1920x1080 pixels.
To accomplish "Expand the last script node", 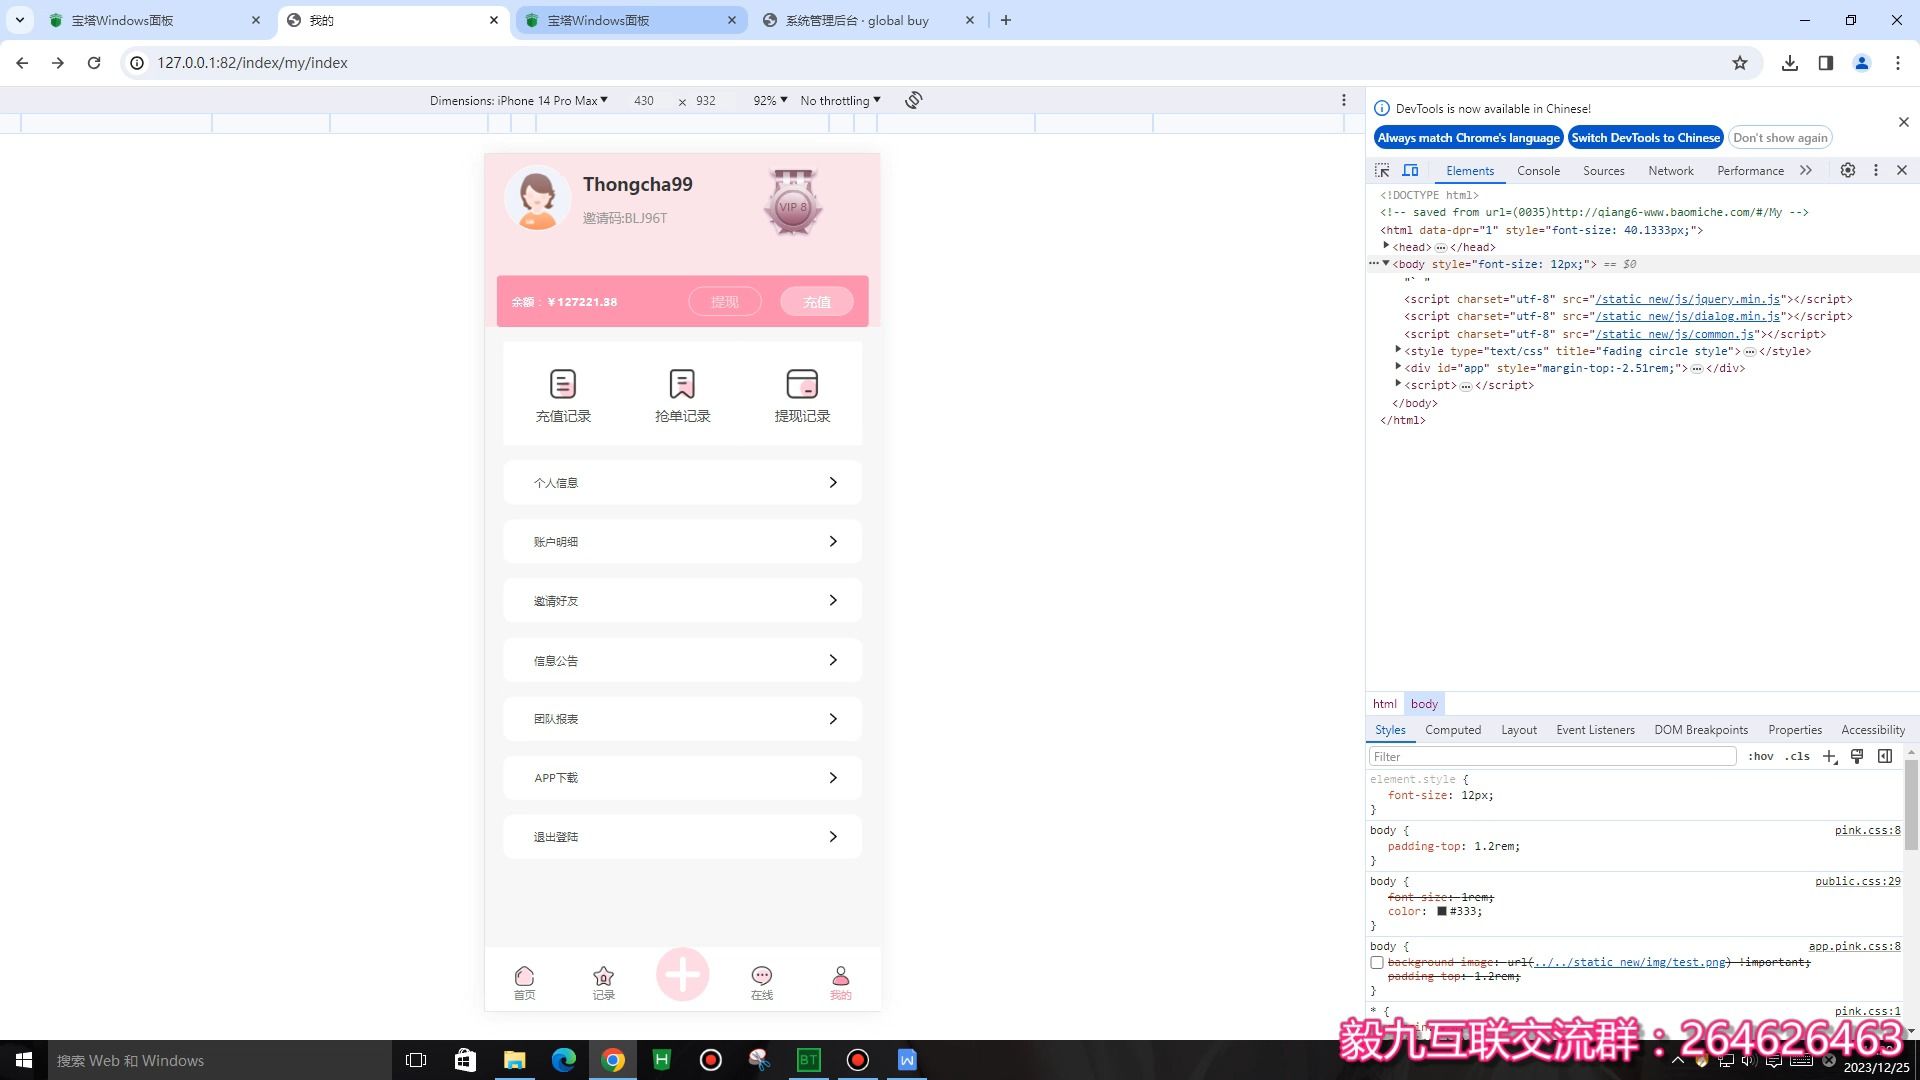I will [x=1398, y=384].
